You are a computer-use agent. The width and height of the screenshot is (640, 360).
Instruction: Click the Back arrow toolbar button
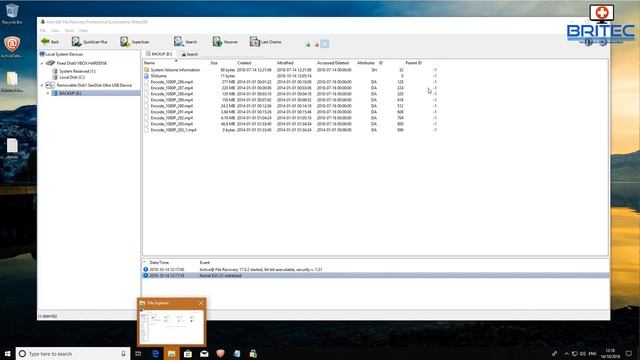click(50, 42)
